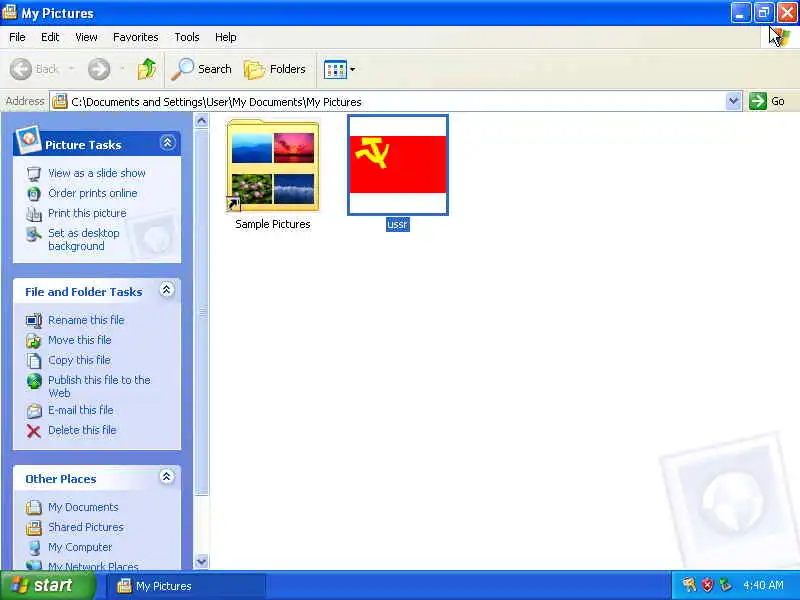Click Copy this file
Image resolution: width=800 pixels, height=600 pixels.
[x=79, y=360]
